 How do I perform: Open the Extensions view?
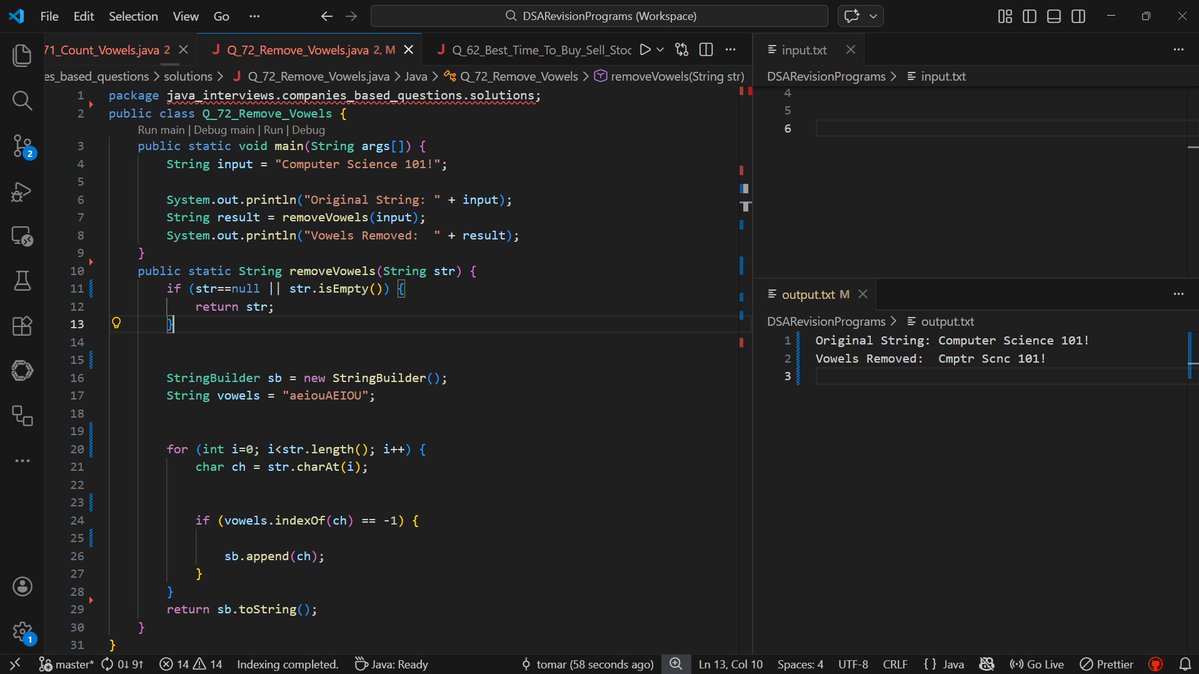click(22, 326)
